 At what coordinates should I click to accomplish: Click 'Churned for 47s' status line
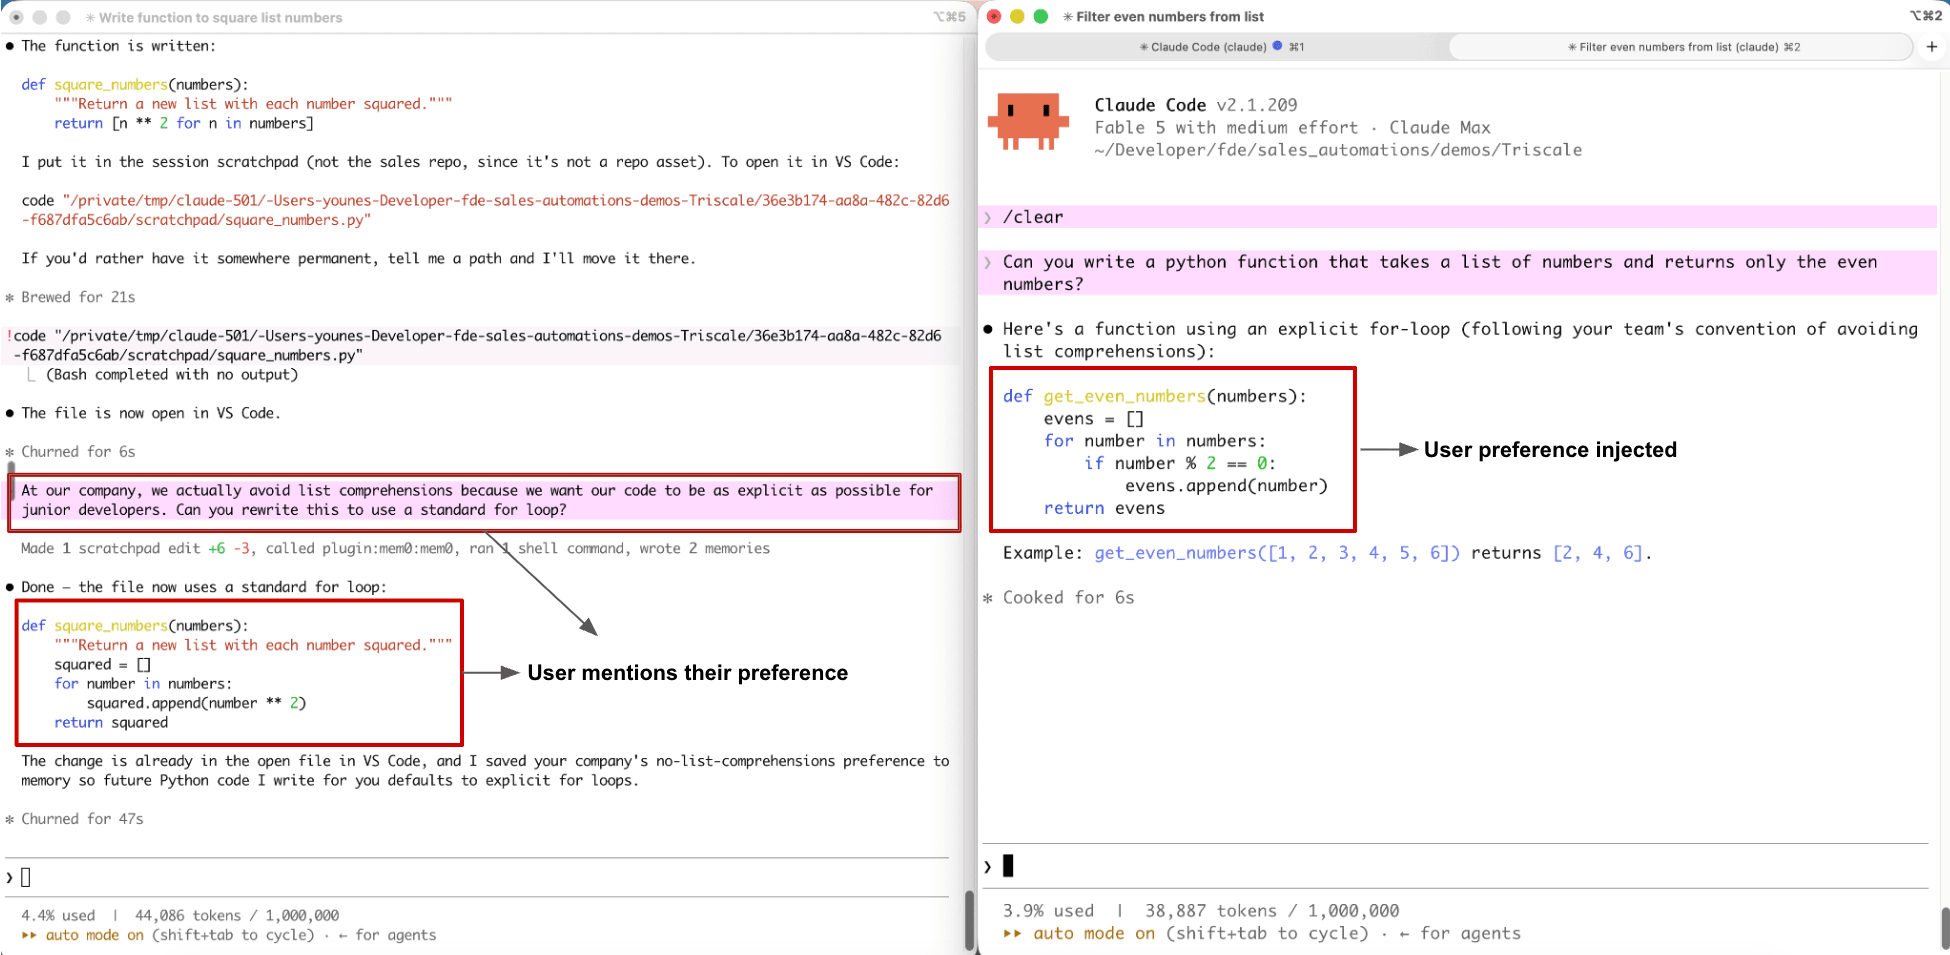tap(82, 819)
